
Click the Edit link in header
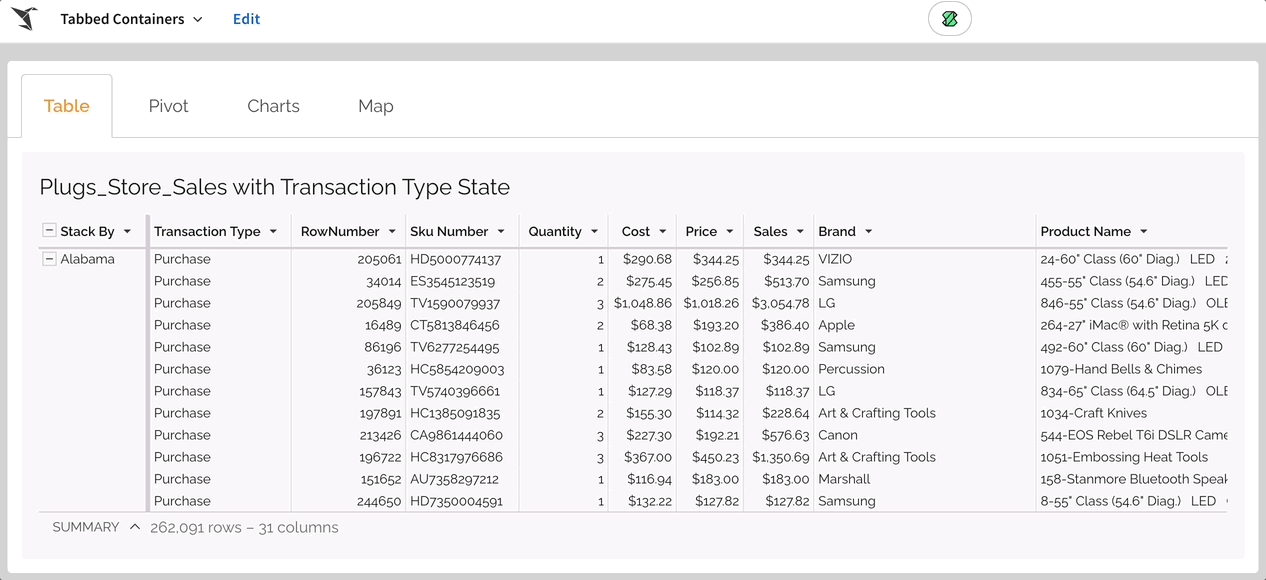[x=246, y=19]
